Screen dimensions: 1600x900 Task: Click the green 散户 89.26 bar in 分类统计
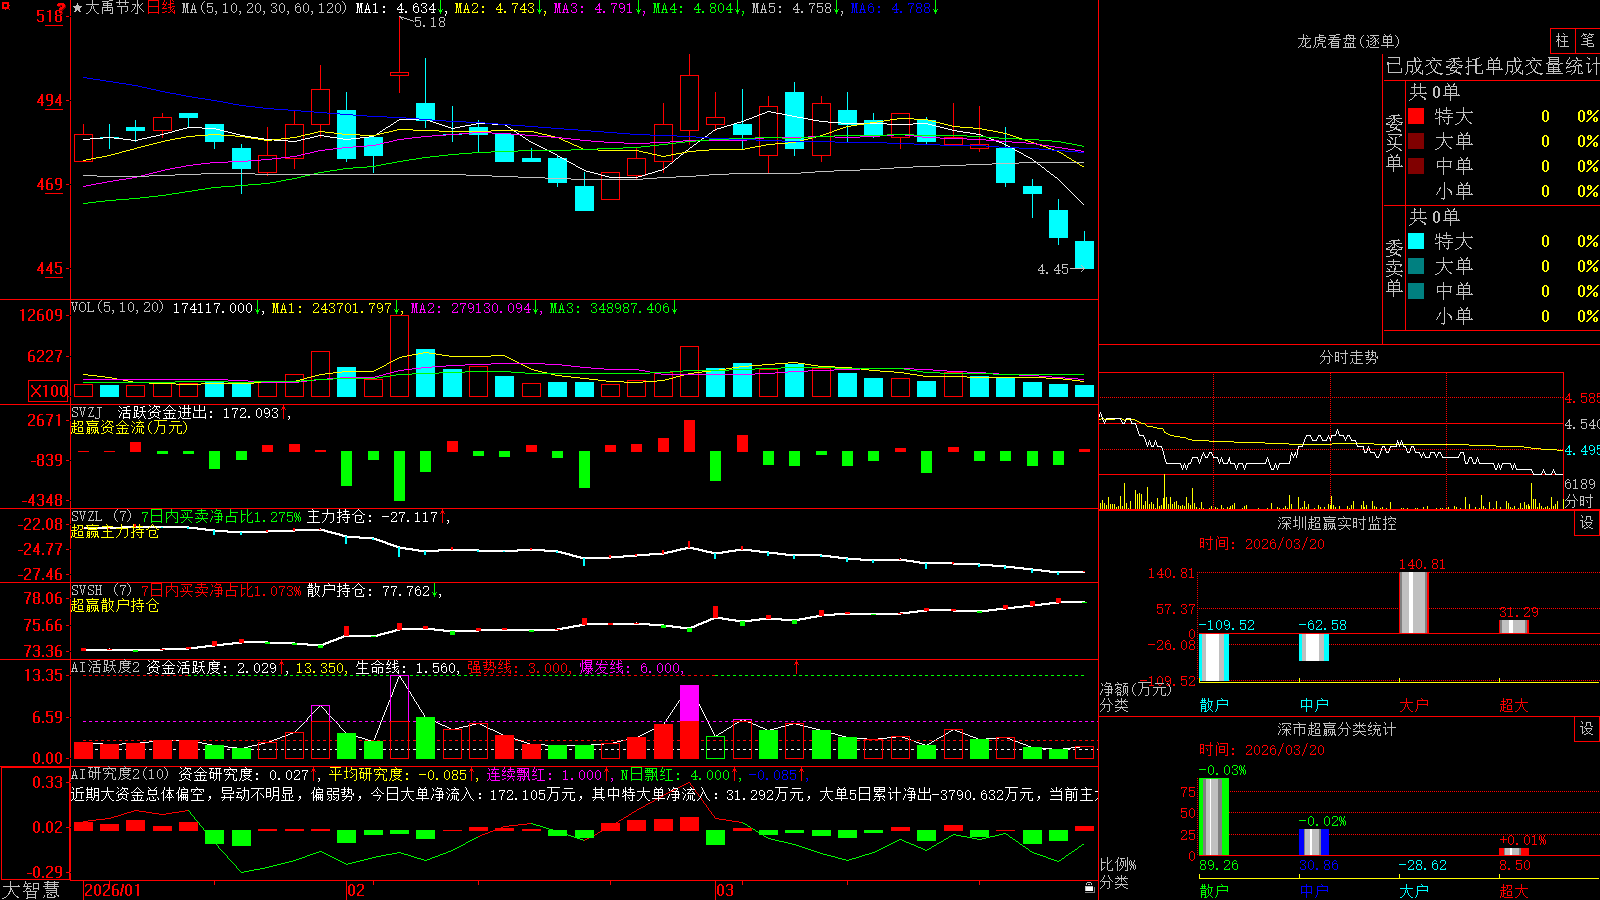1213,816
